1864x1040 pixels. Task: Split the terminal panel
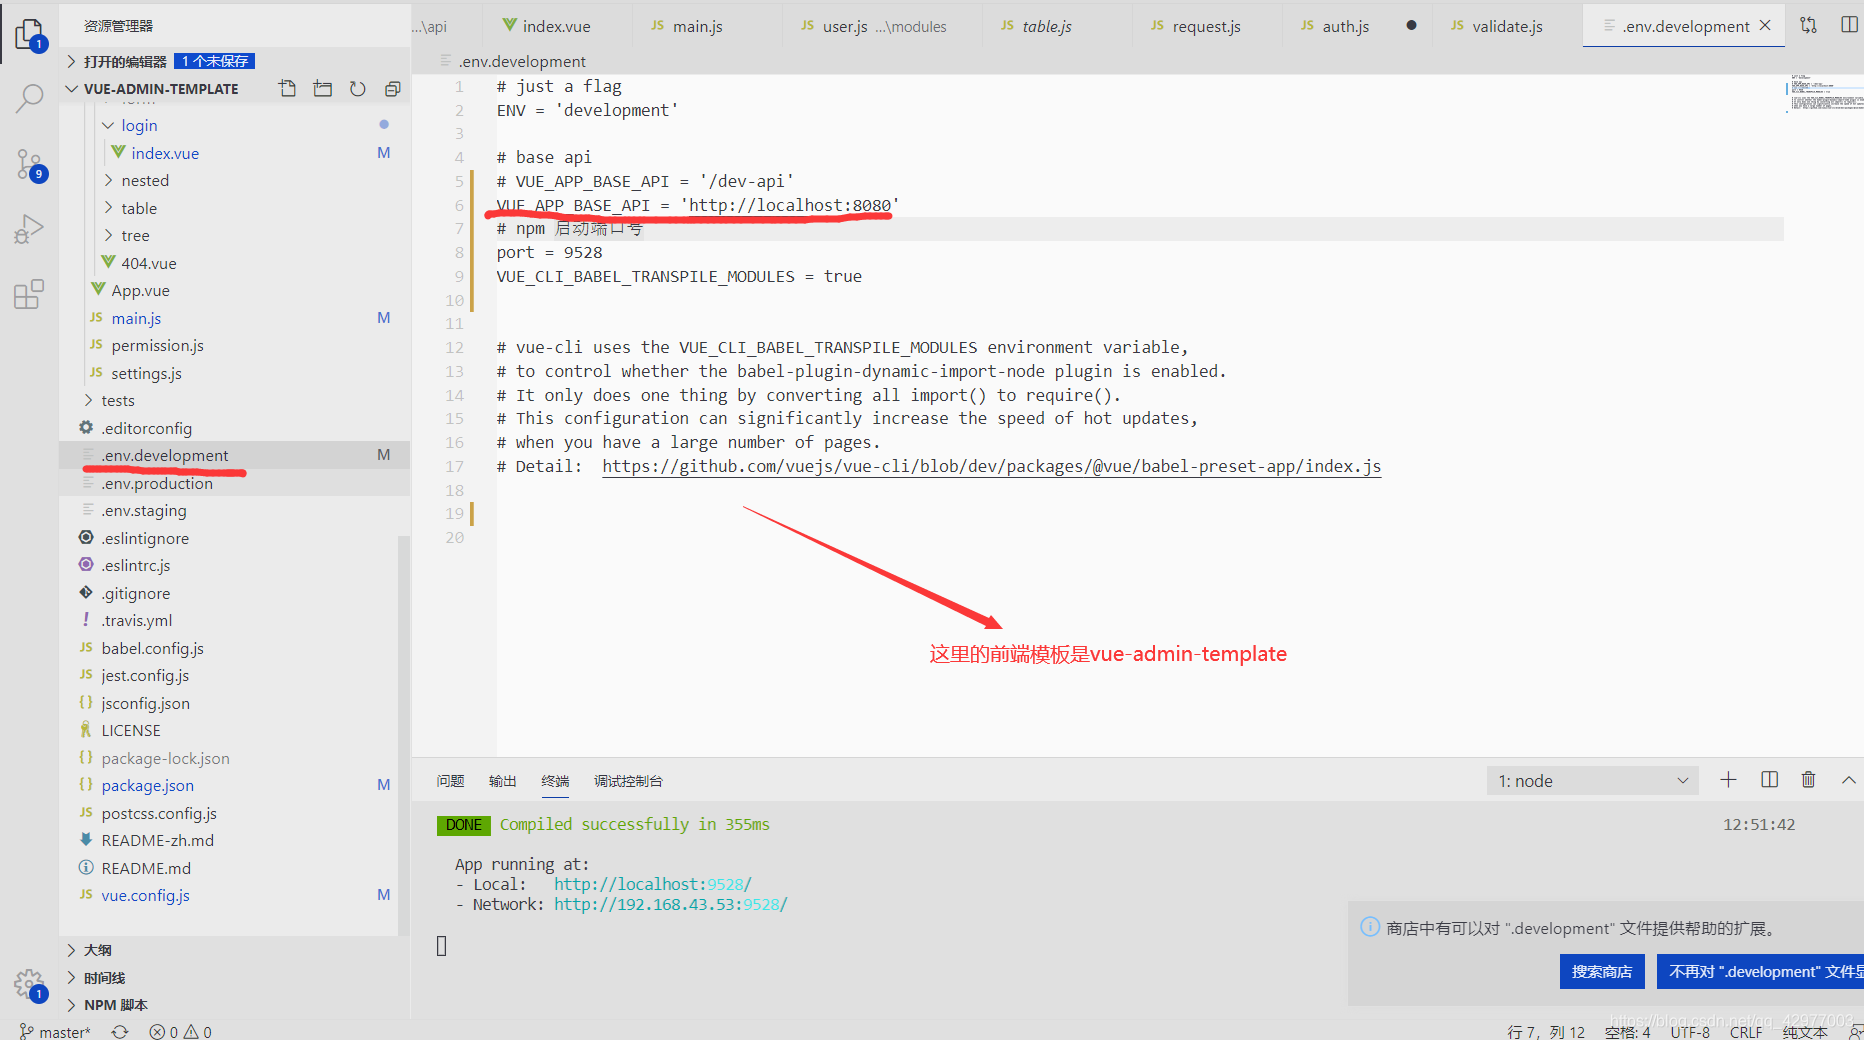pyautogui.click(x=1769, y=780)
